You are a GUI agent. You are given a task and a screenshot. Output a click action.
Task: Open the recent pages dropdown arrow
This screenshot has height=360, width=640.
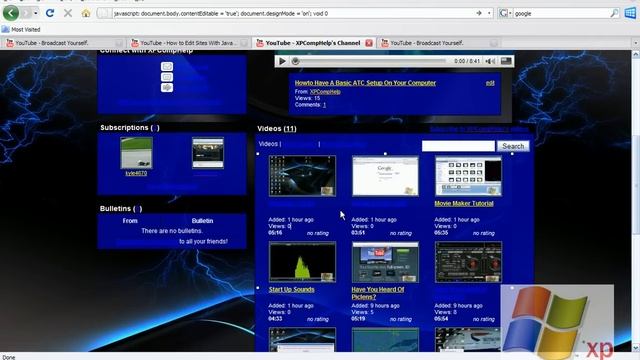[36, 13]
